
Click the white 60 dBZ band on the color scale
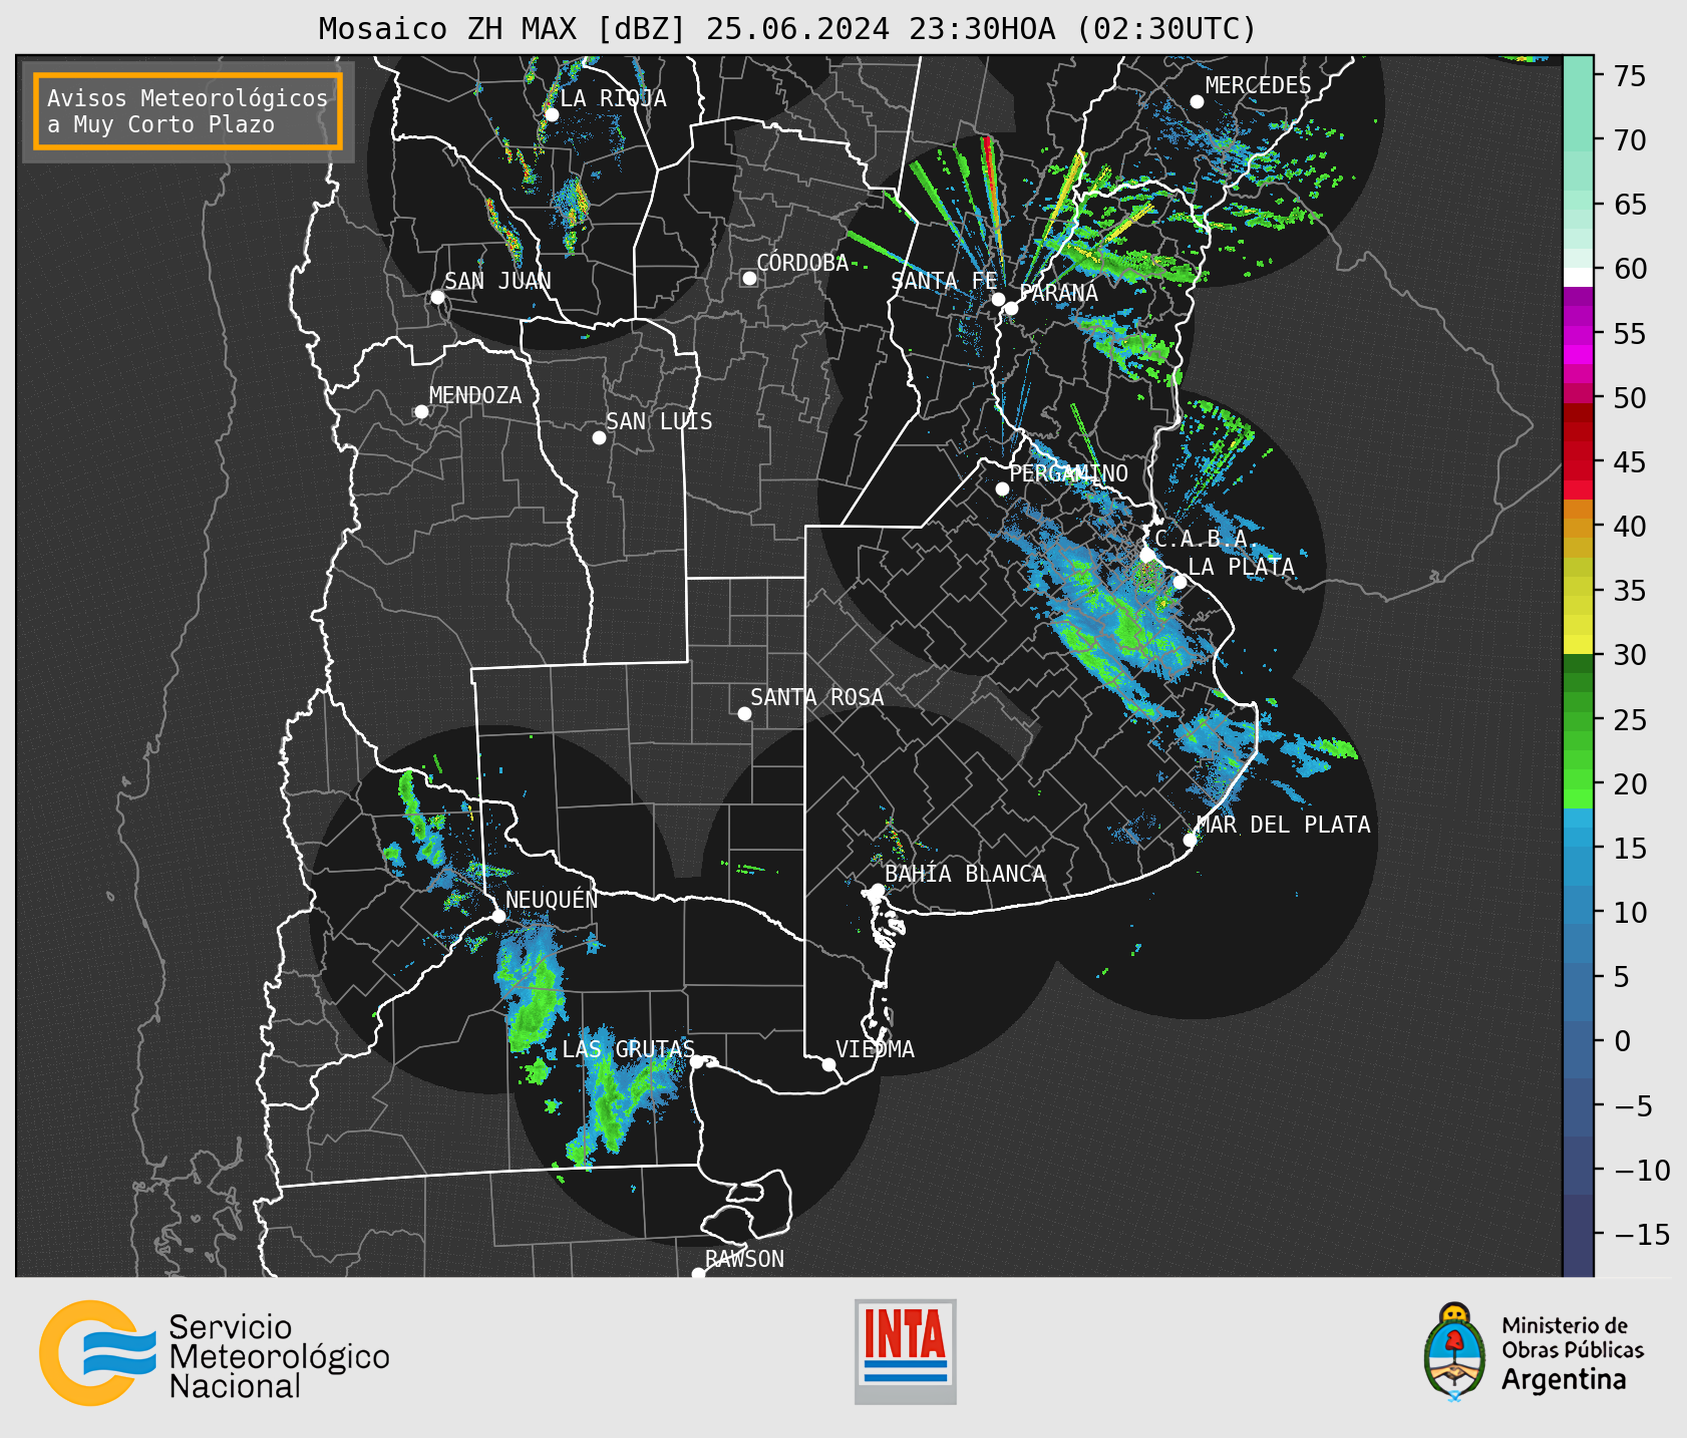coord(1578,277)
